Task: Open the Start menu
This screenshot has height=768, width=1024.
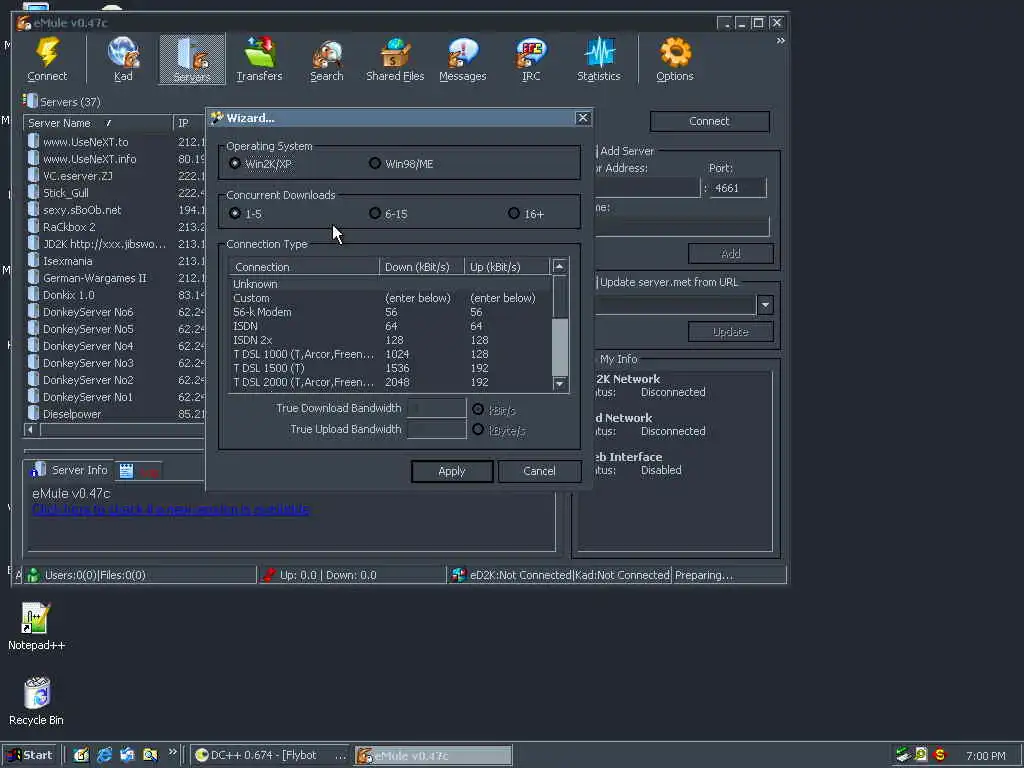Action: tap(30, 755)
